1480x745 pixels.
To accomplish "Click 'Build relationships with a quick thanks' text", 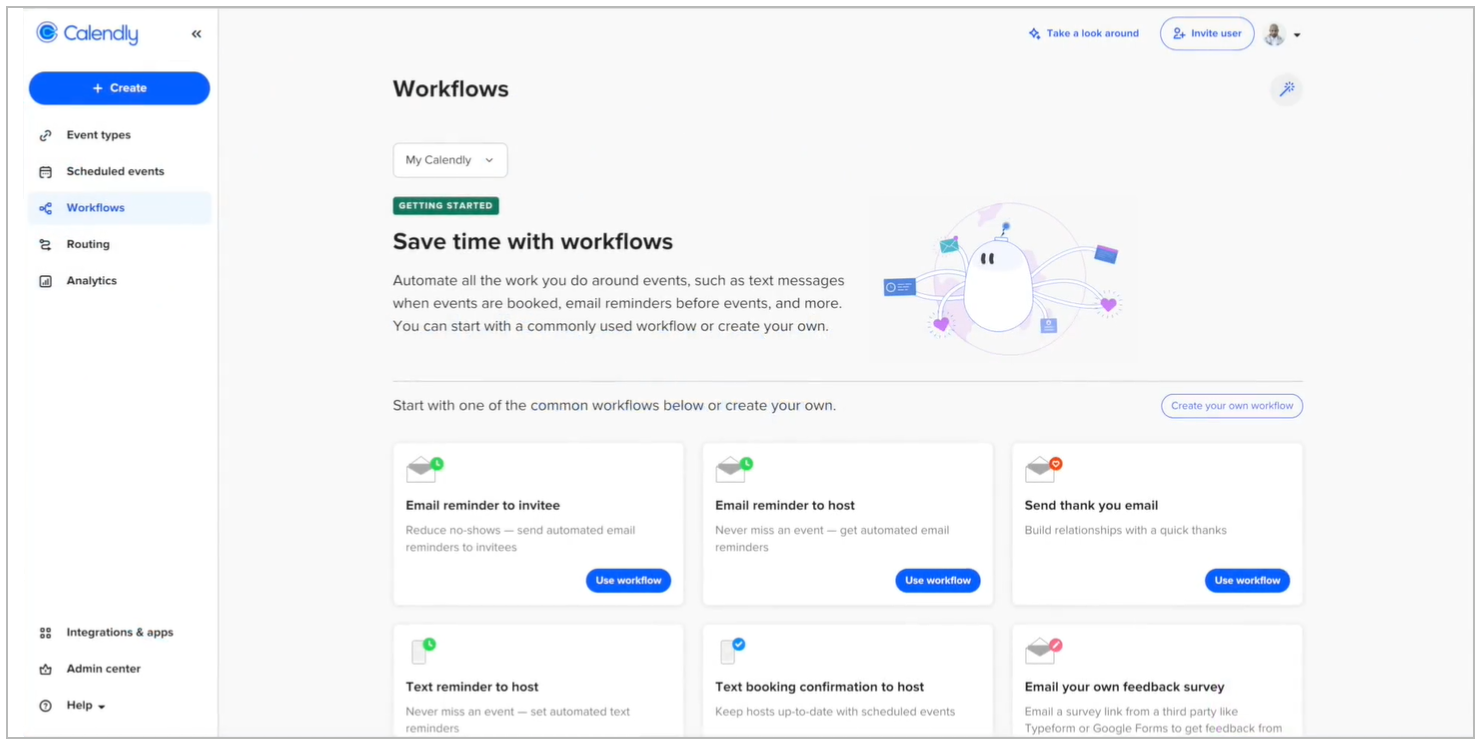I will tap(1125, 531).
